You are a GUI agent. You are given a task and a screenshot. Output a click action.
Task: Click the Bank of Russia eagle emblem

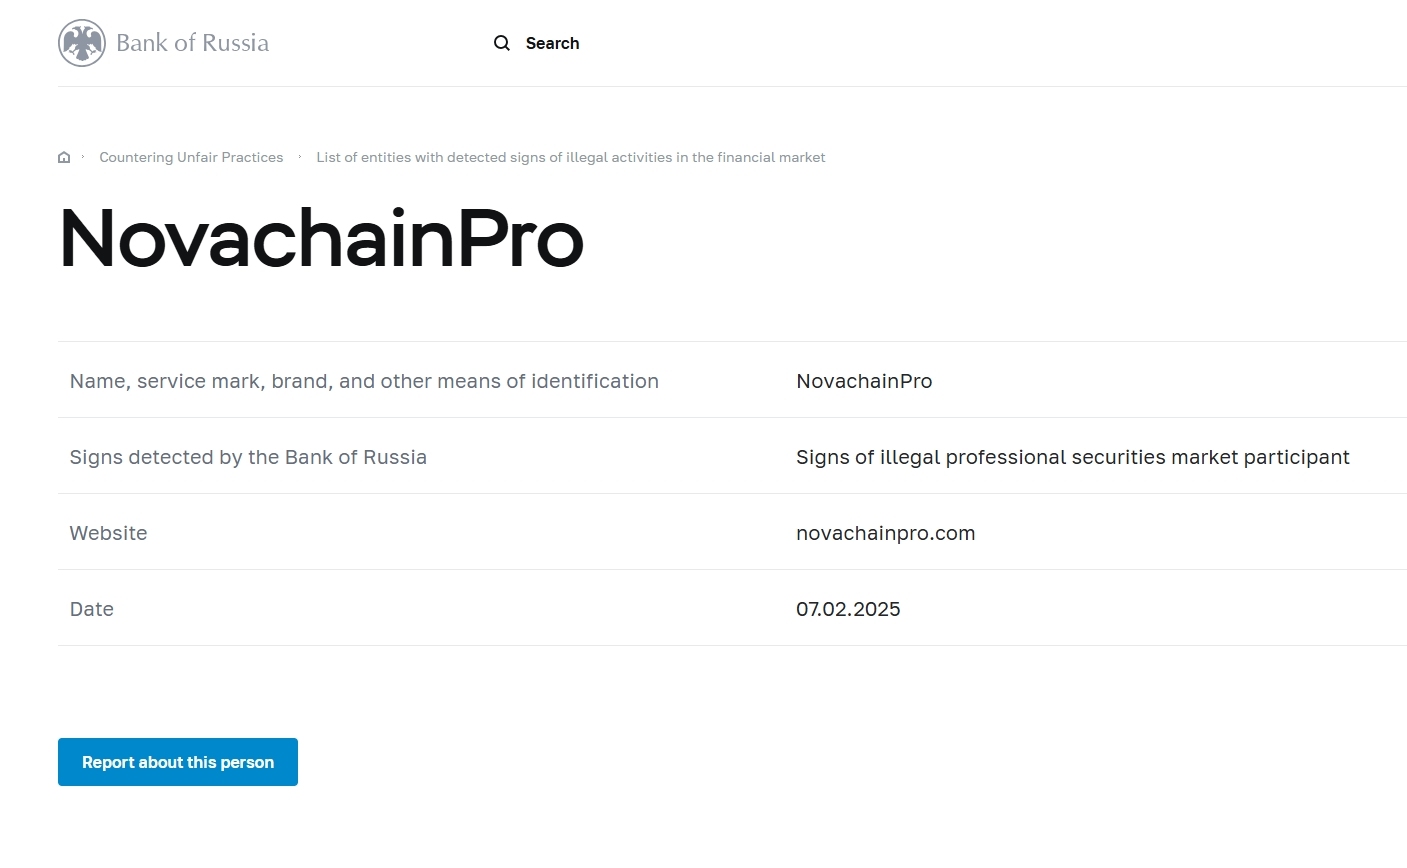(x=82, y=43)
